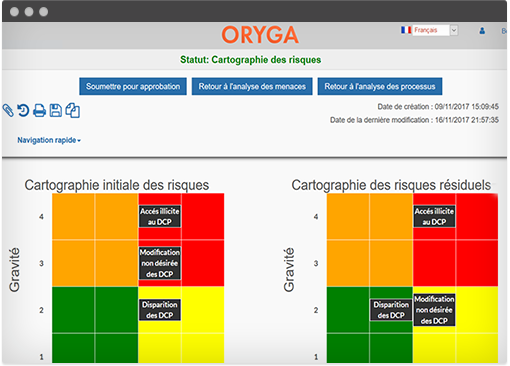Click the first window control dot
510x366 pixels.
(x=14, y=12)
